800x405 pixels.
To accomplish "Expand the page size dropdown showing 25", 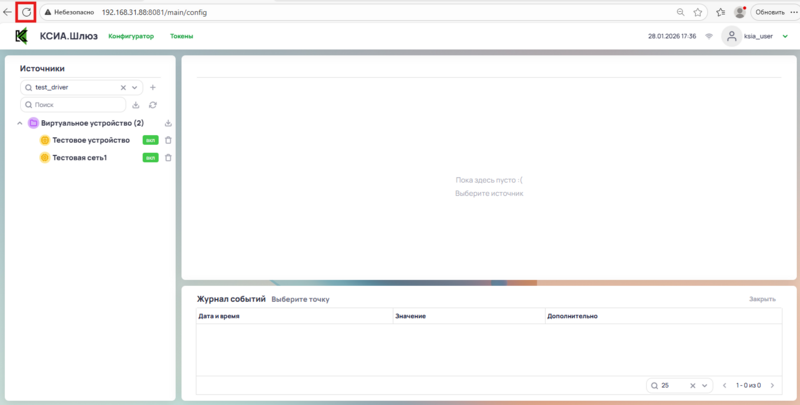I will 704,385.
